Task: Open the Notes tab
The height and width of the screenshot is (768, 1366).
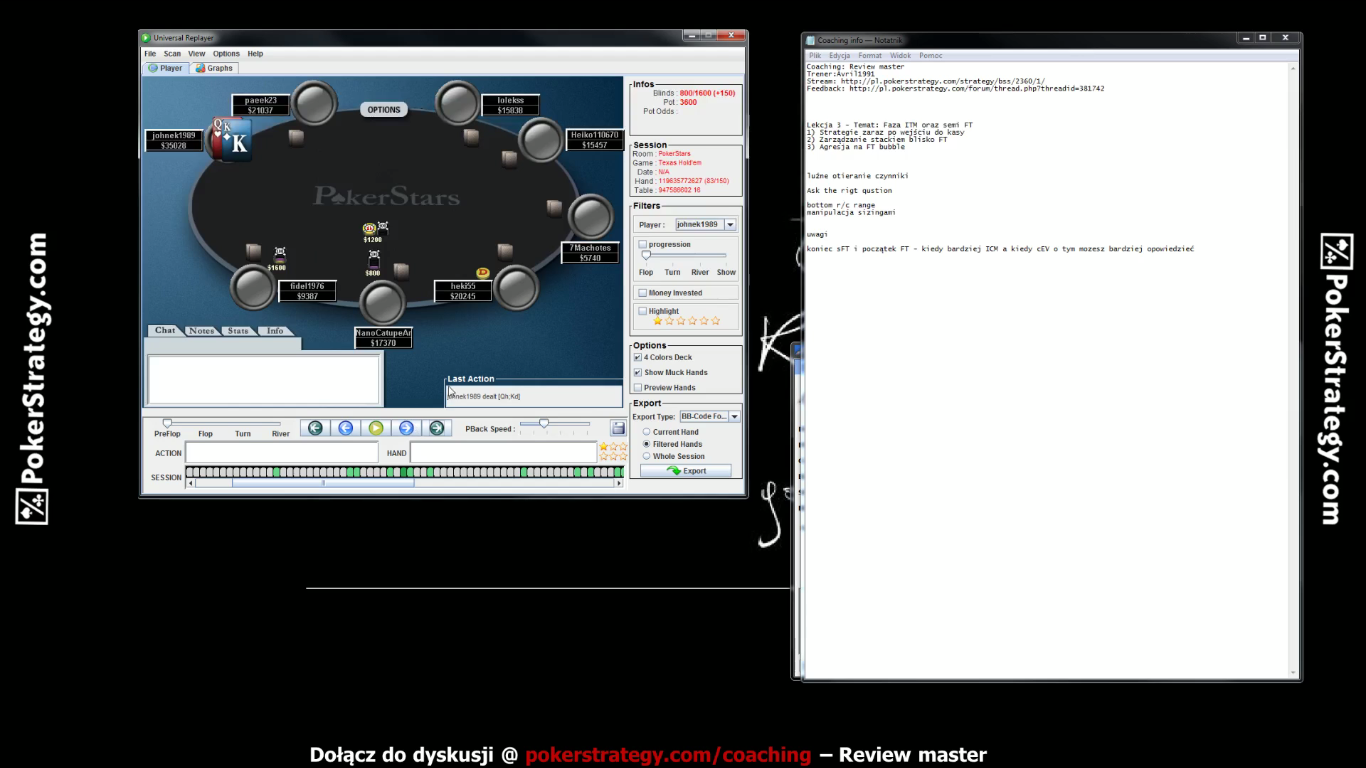Action: point(201,331)
